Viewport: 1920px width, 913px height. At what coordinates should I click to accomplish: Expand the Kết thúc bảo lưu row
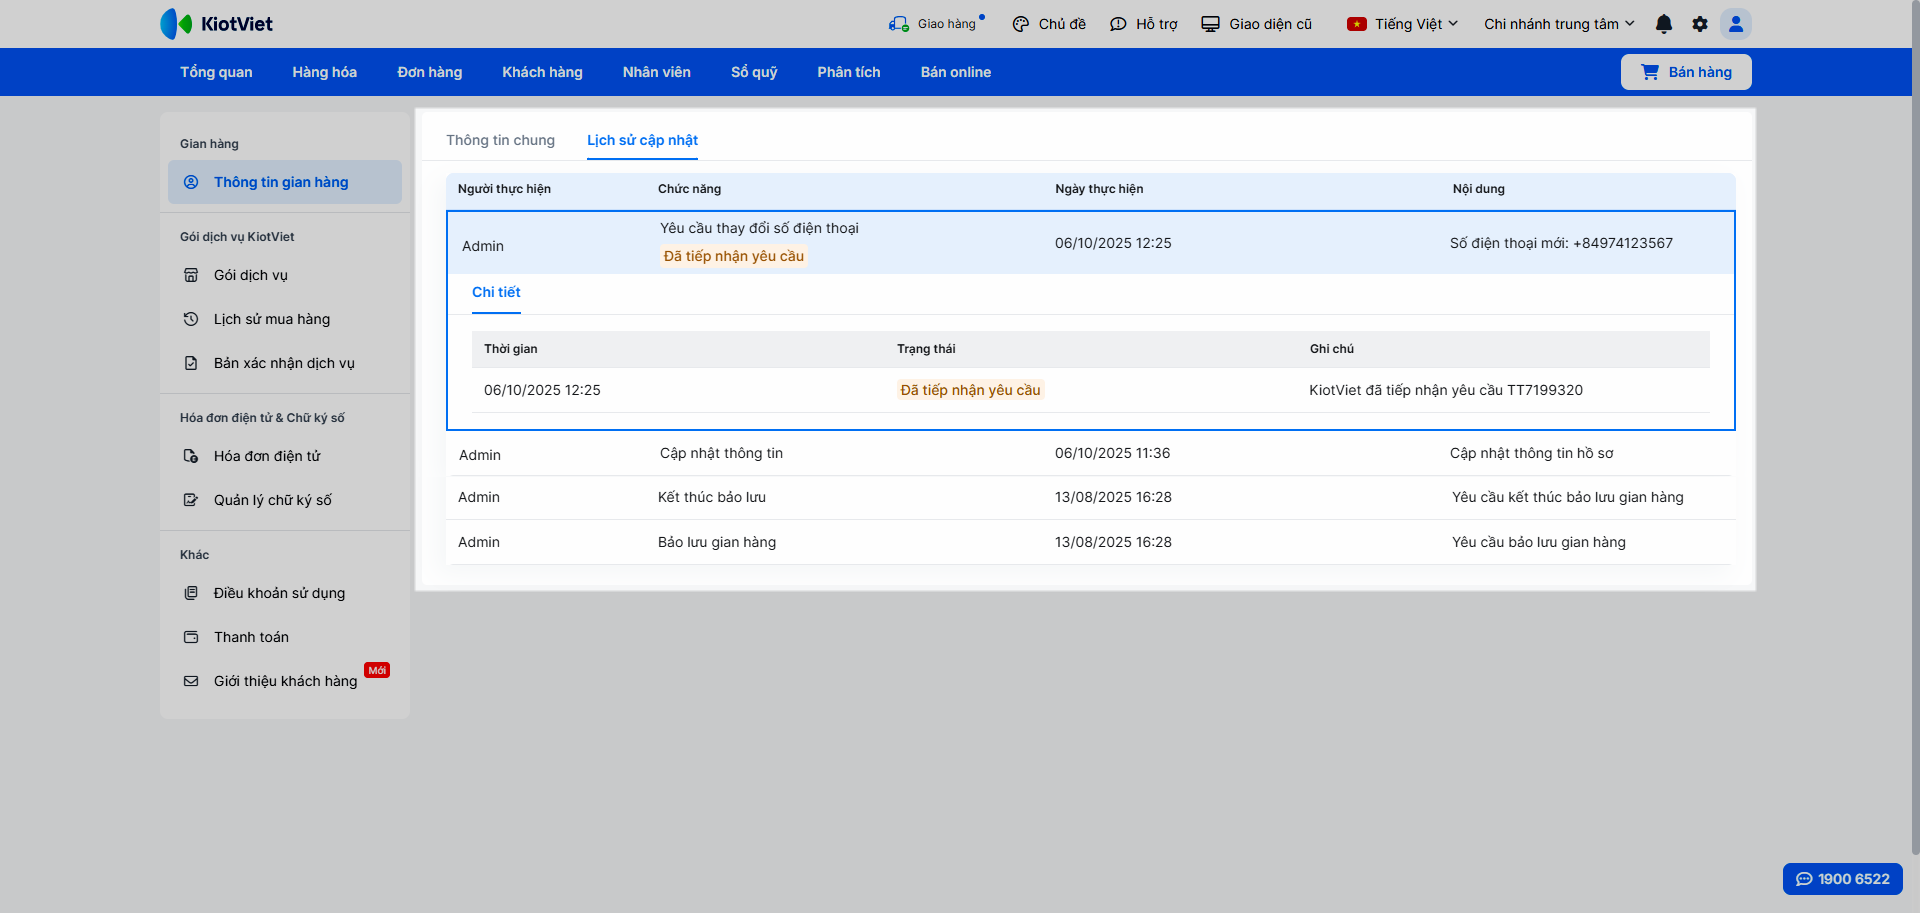click(x=1090, y=497)
